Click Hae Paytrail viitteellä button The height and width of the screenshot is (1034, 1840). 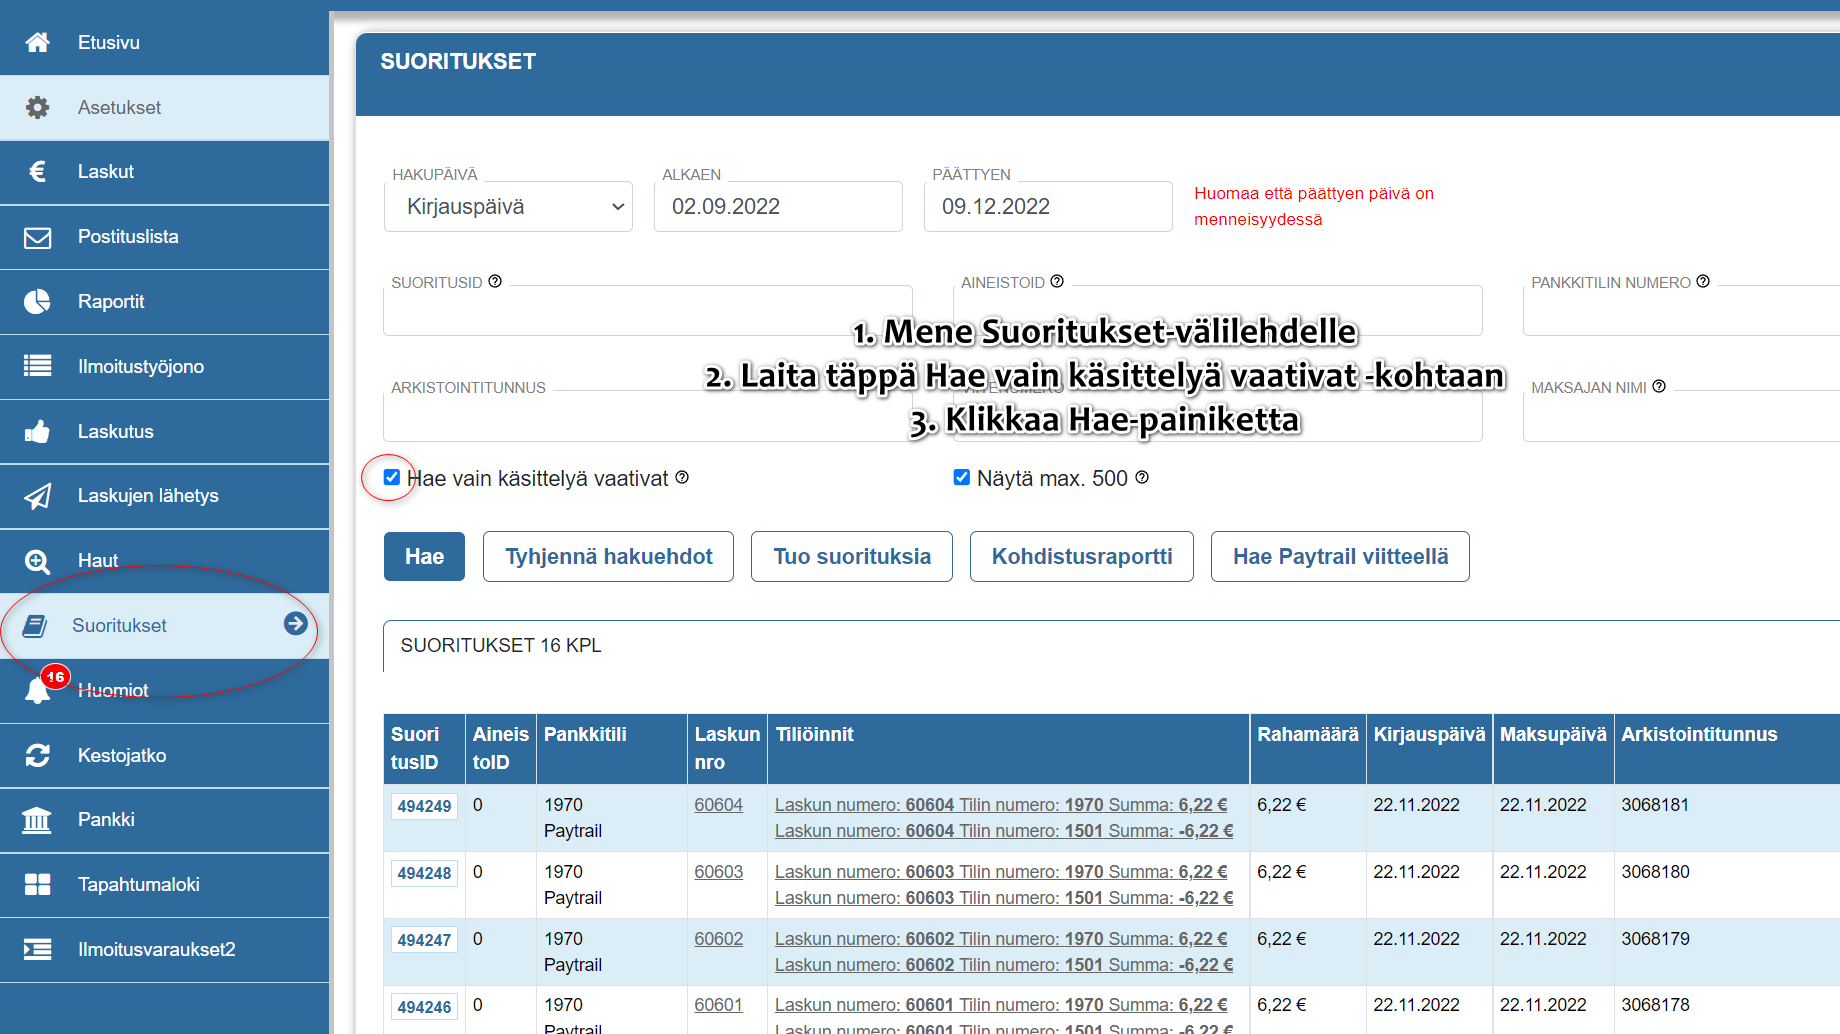pyautogui.click(x=1340, y=556)
